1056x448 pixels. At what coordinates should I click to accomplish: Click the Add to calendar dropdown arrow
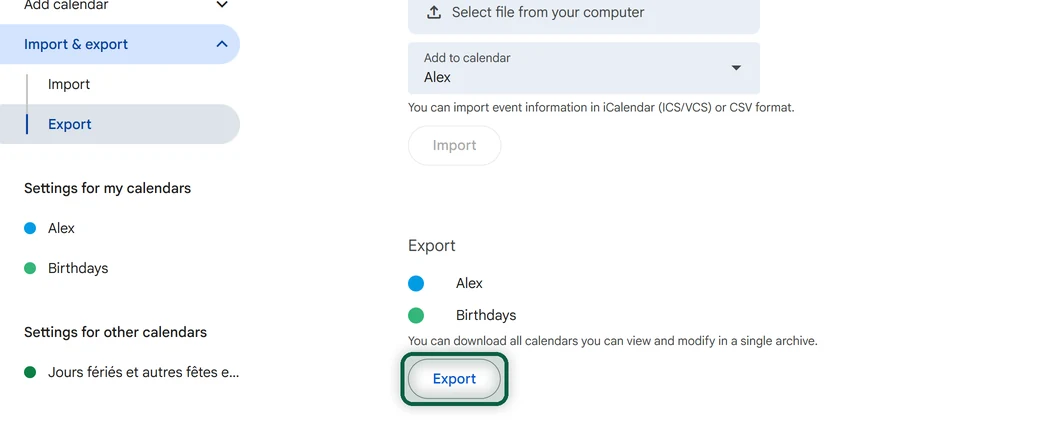[x=736, y=68]
